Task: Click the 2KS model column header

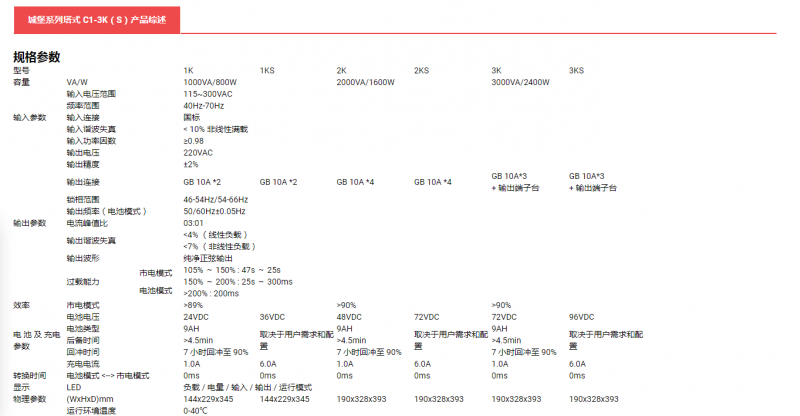Action: click(421, 70)
